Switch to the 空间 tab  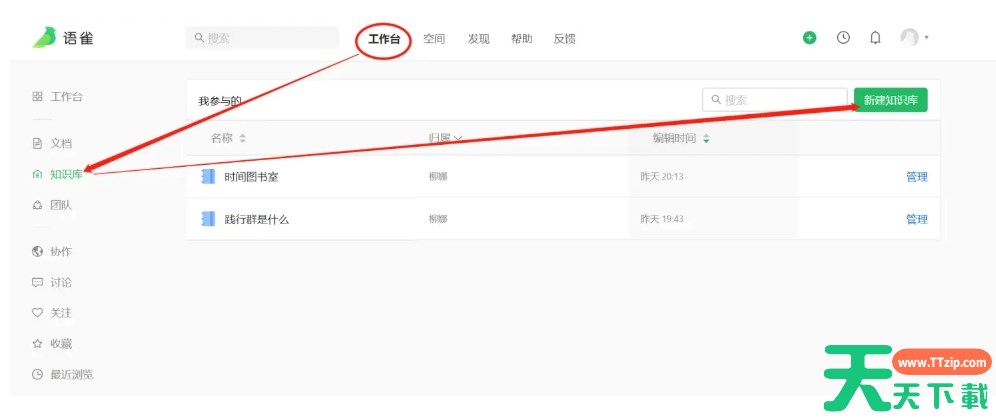pyautogui.click(x=434, y=39)
